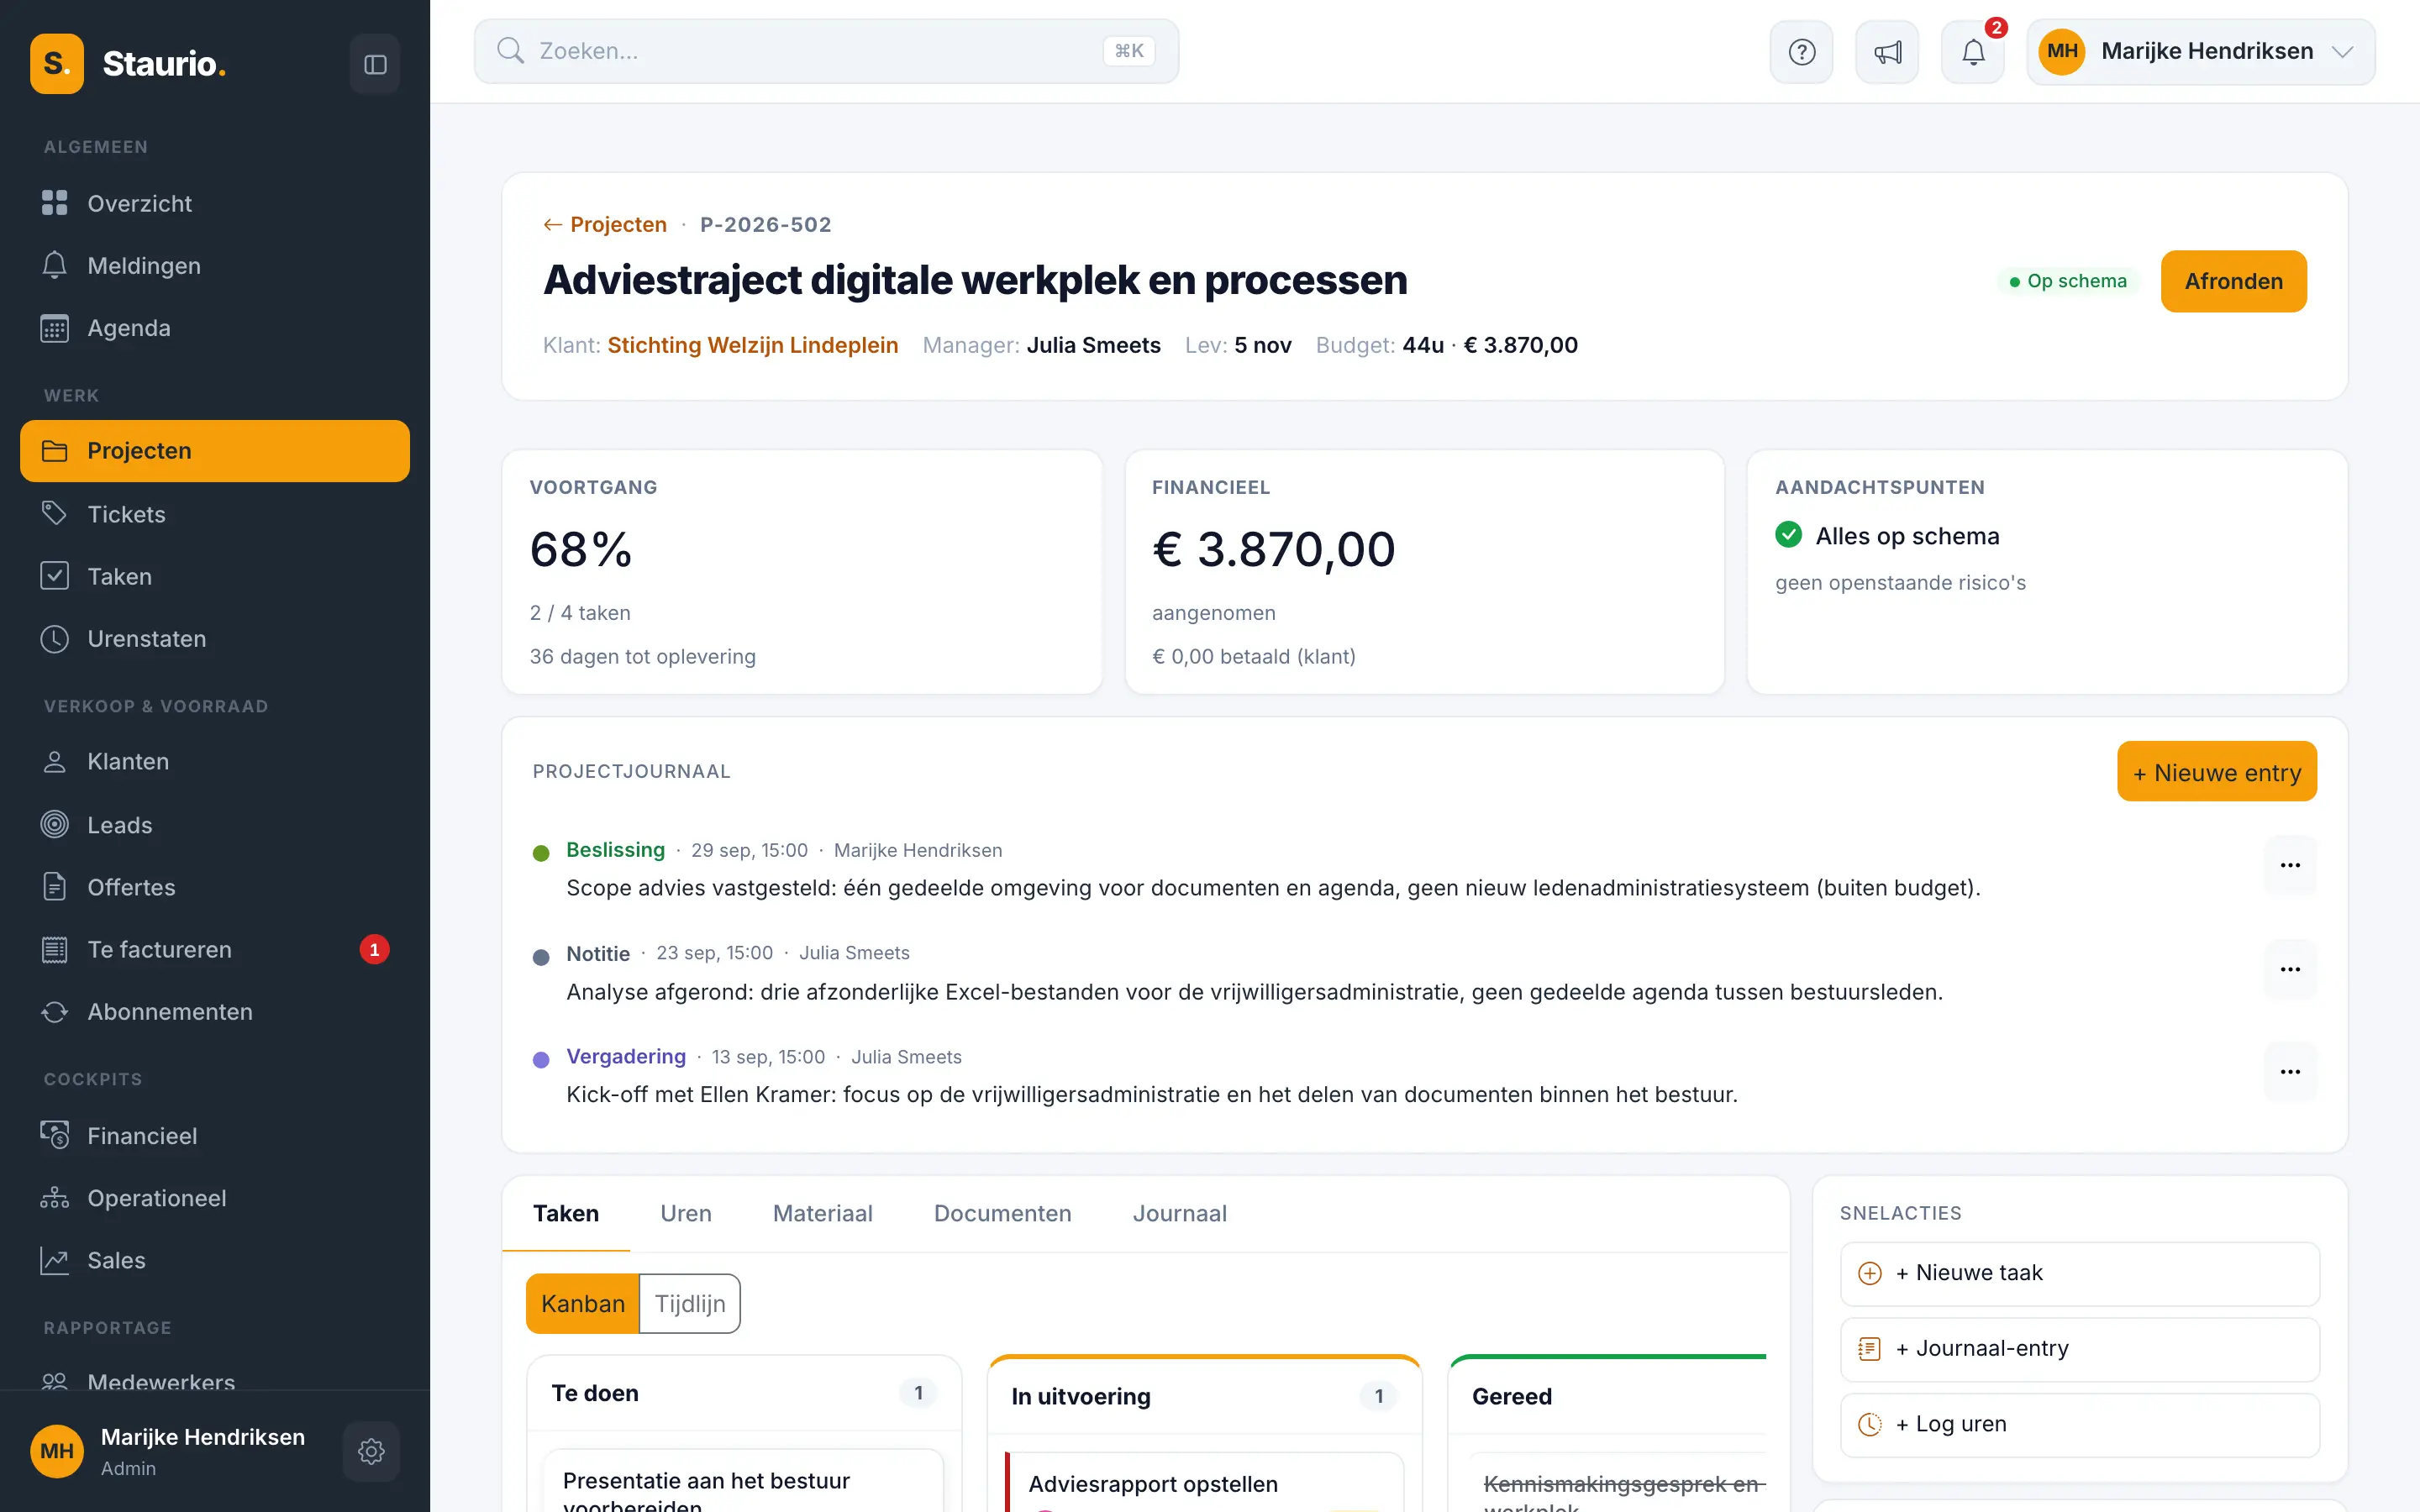
Task: Open the Adviesrapport opstellen kanban card
Action: coord(1204,1483)
